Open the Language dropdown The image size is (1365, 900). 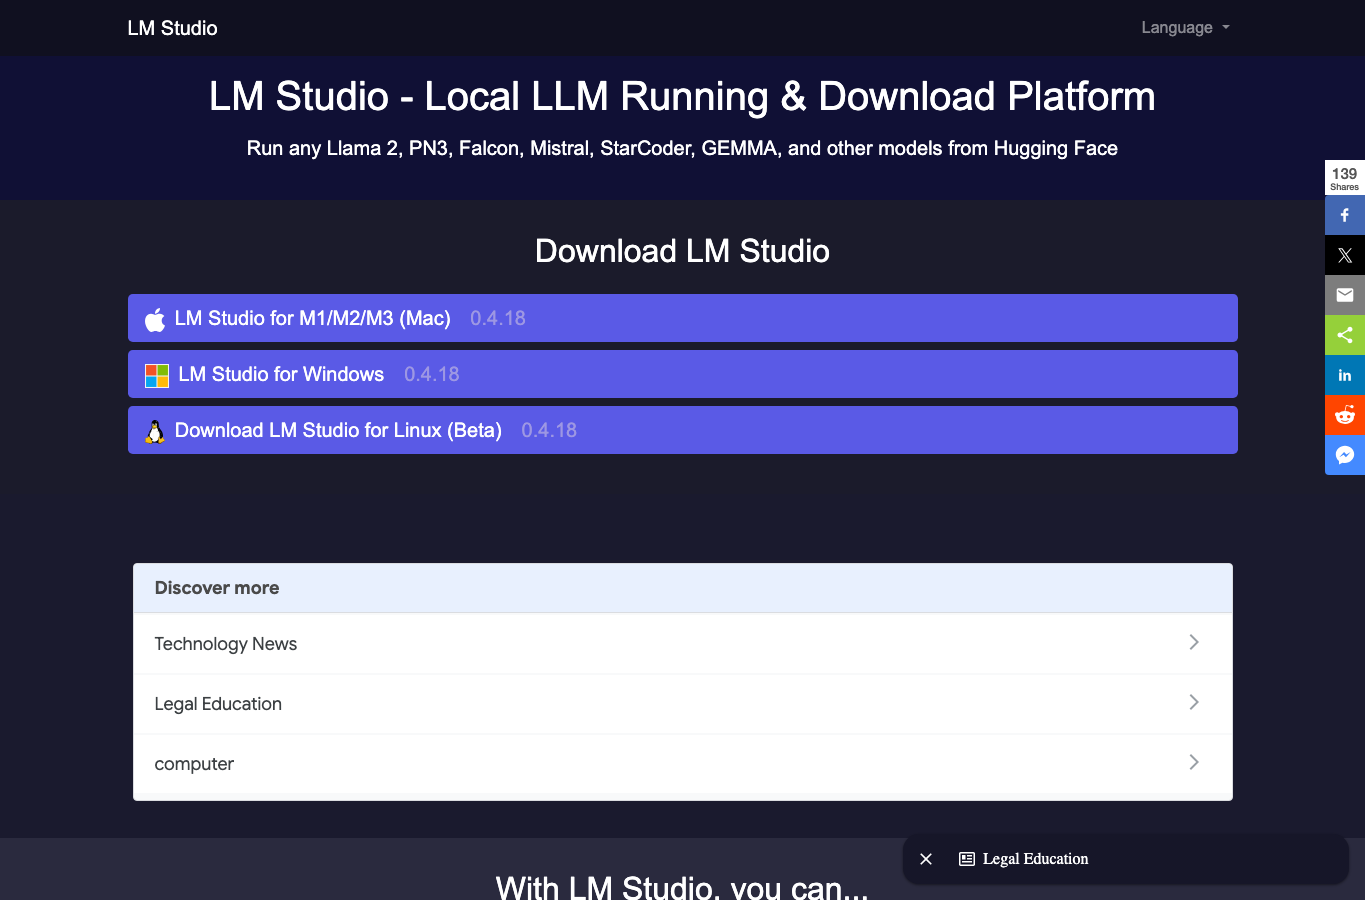point(1185,28)
